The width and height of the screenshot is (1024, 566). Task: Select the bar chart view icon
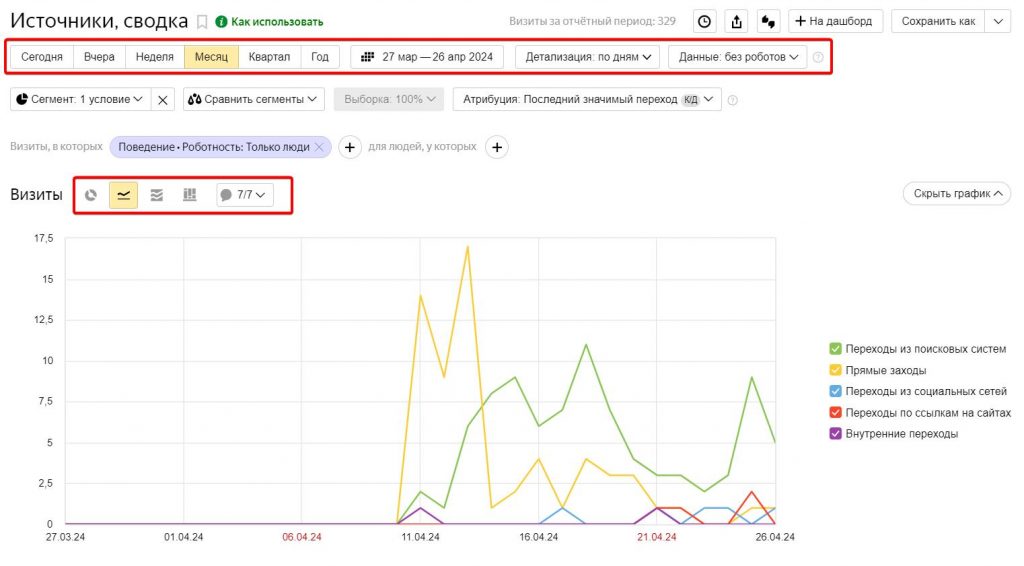click(x=190, y=195)
